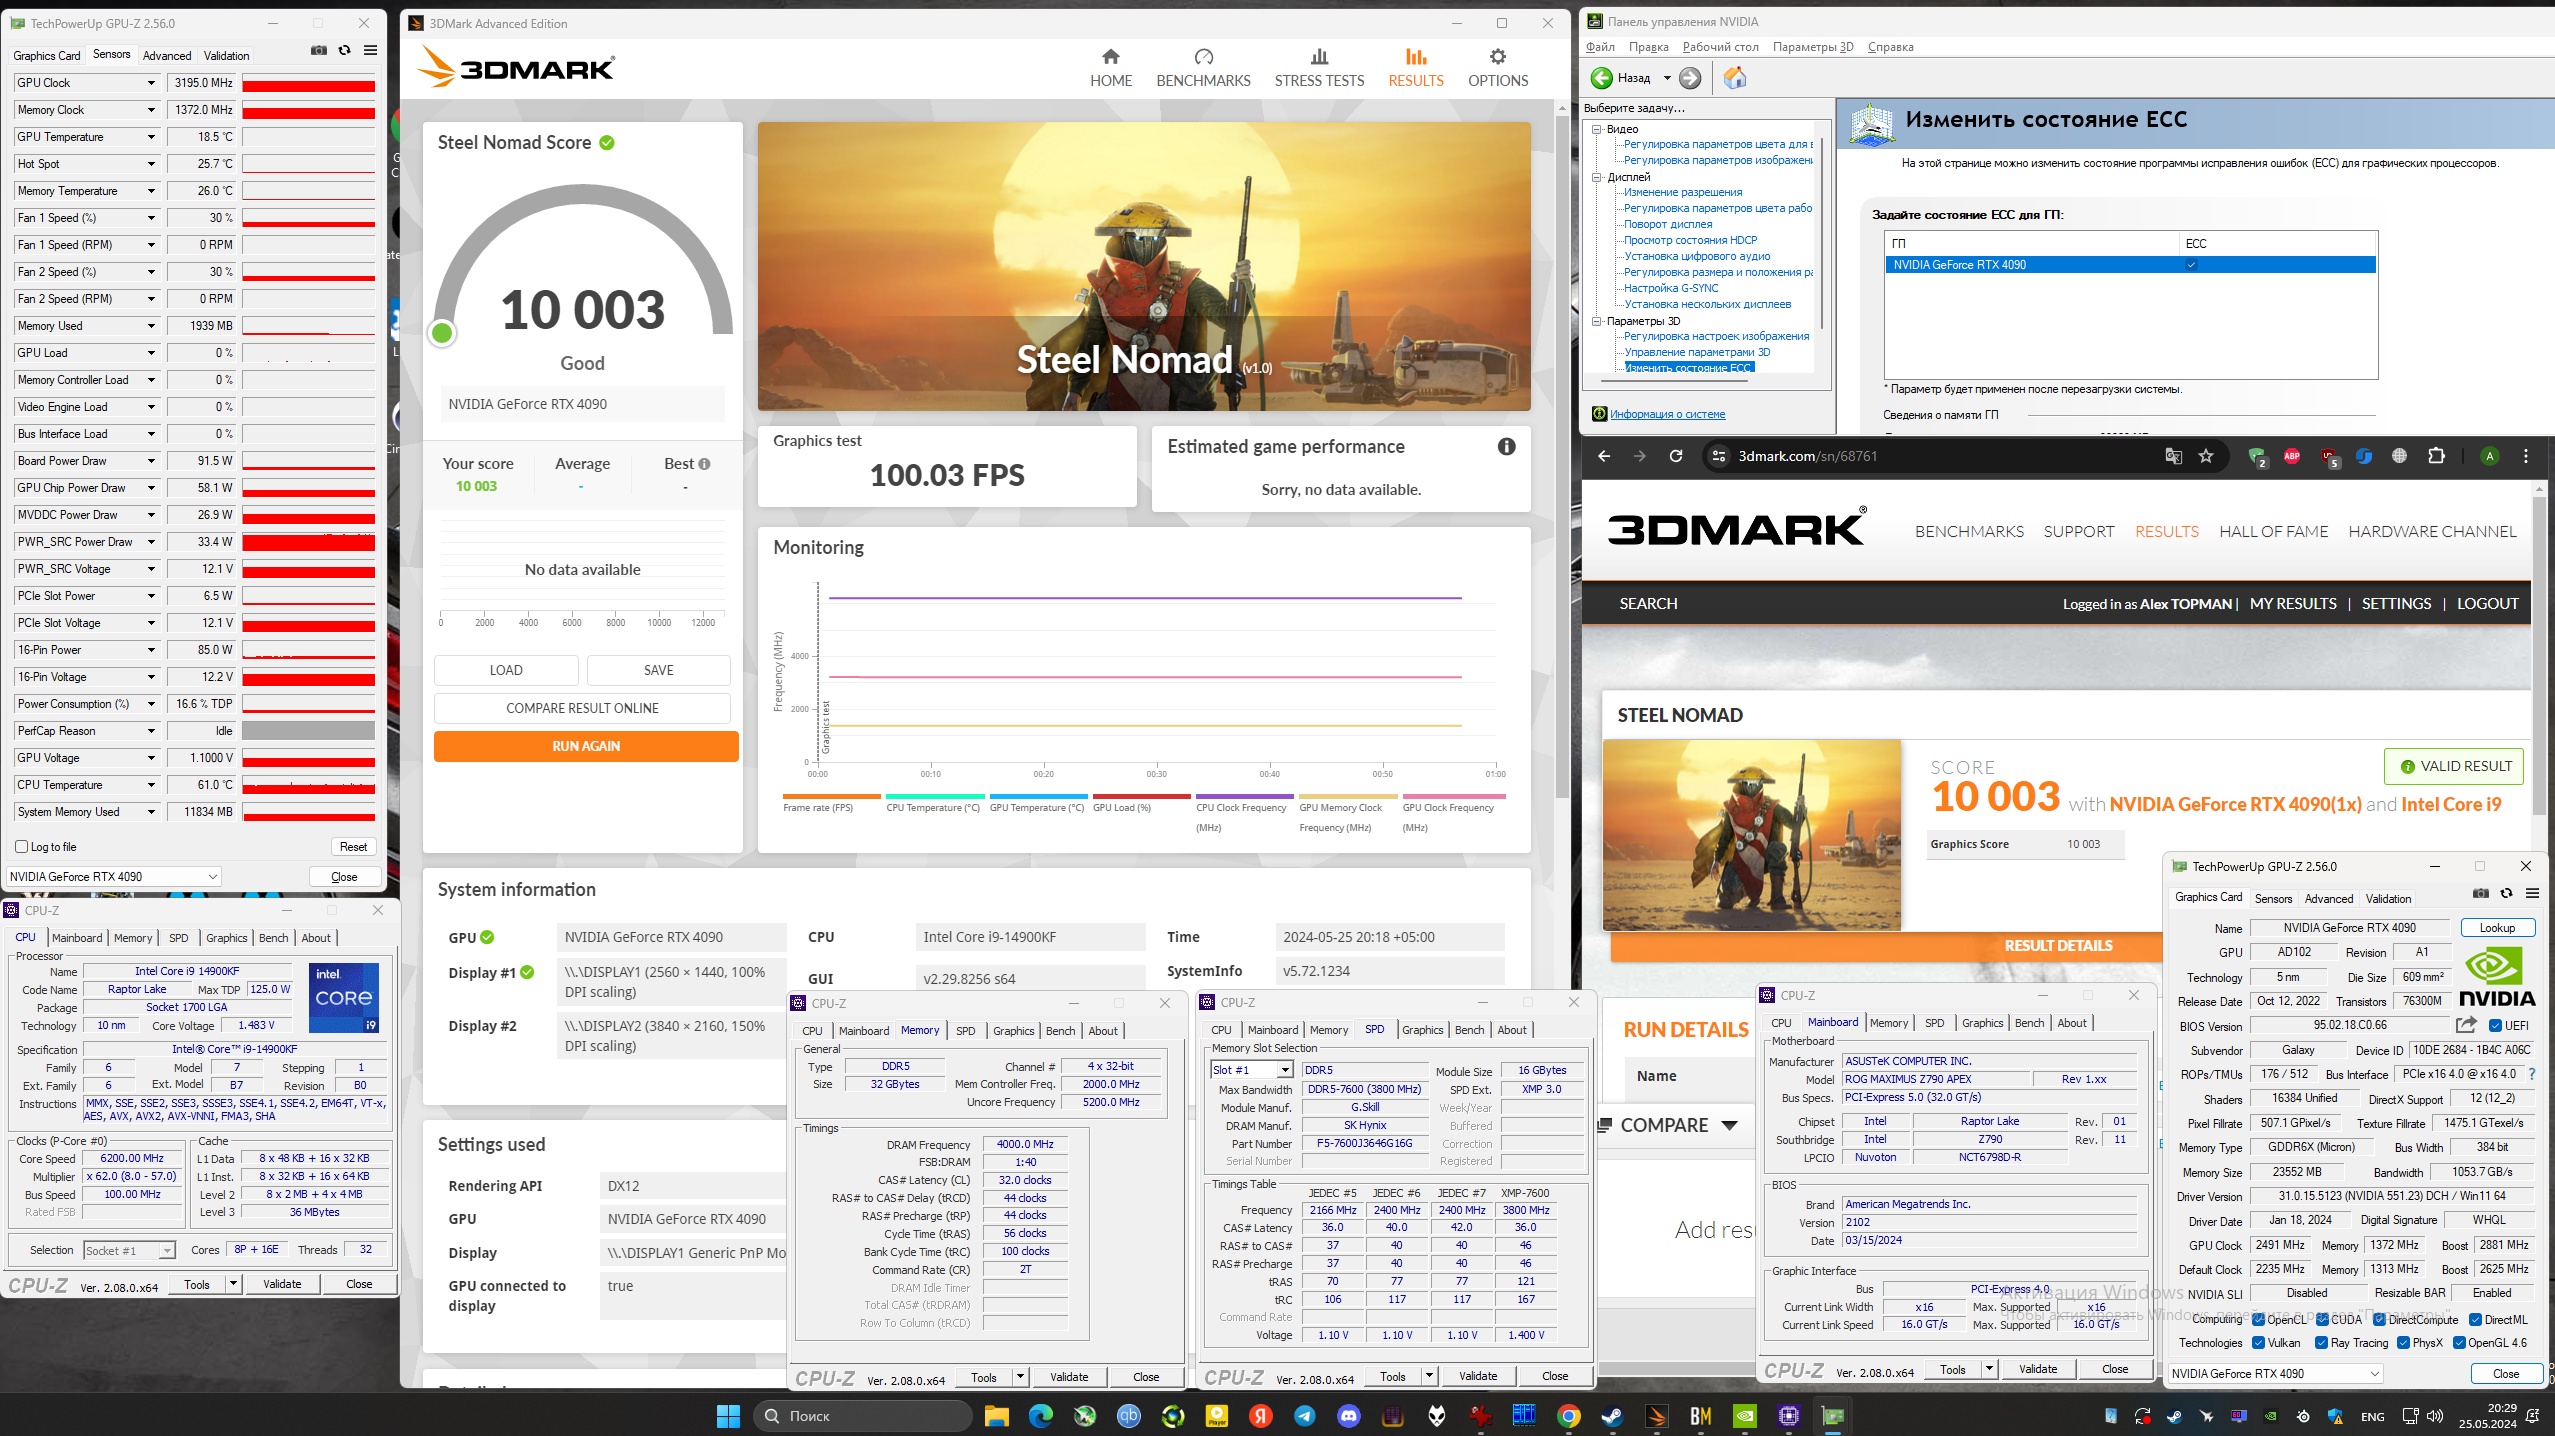
Task: Take screenshot in GPU-Z Graphics Card window
Action: point(2481,893)
